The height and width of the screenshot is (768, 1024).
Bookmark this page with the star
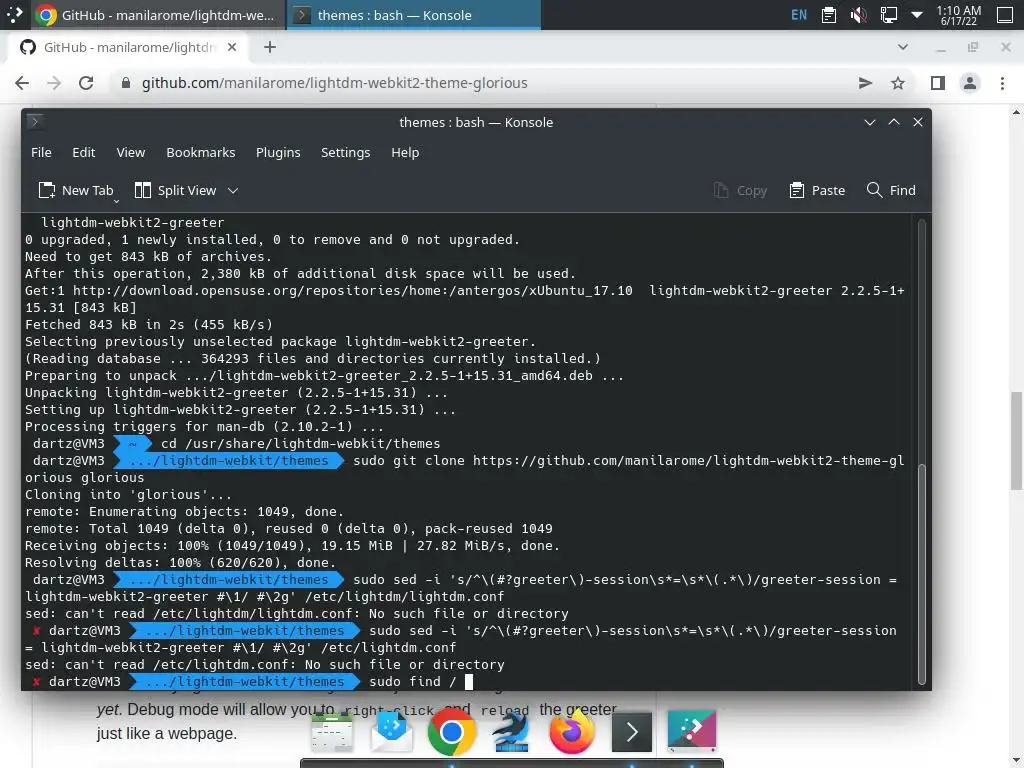pyautogui.click(x=898, y=83)
